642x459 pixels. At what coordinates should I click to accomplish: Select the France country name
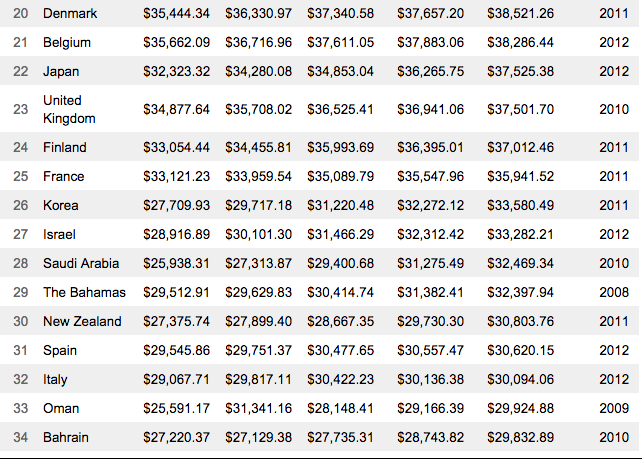(64, 177)
